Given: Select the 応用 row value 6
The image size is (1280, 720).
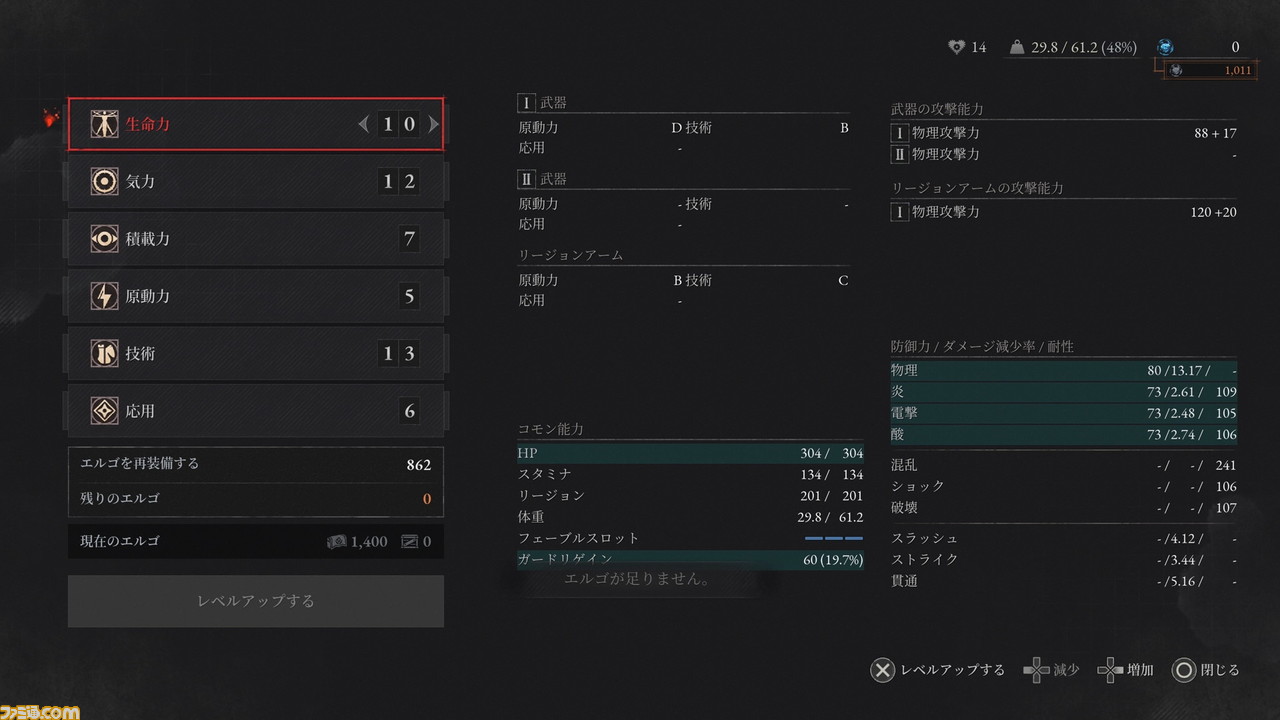Looking at the screenshot, I should point(408,411).
